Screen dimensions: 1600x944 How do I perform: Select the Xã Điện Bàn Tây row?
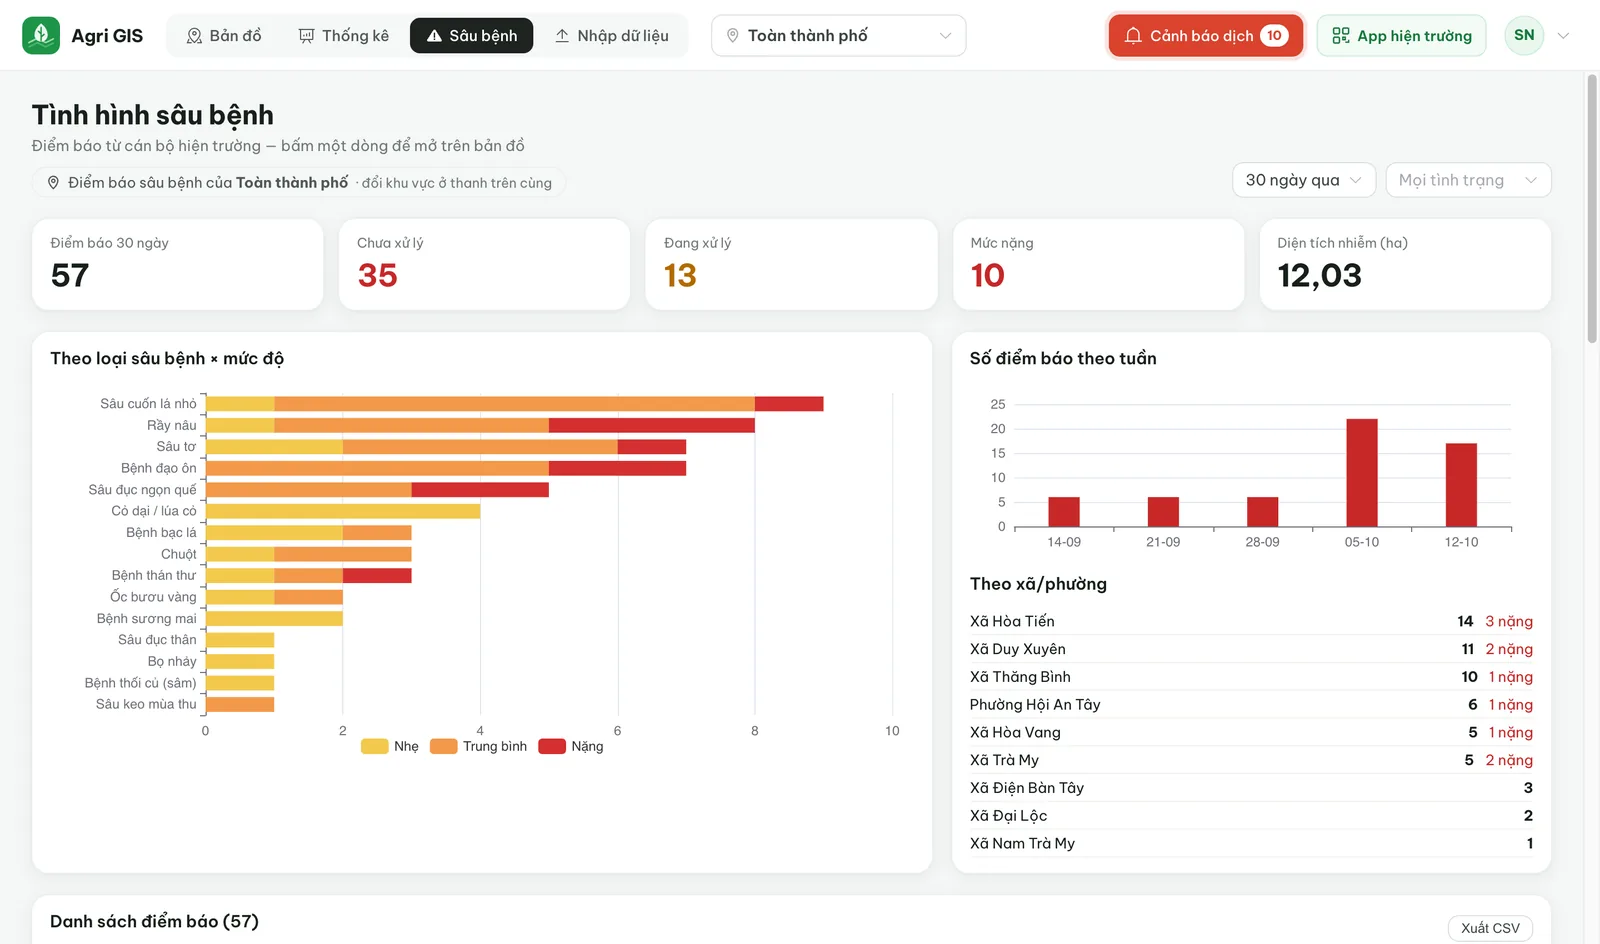[x=1251, y=788]
